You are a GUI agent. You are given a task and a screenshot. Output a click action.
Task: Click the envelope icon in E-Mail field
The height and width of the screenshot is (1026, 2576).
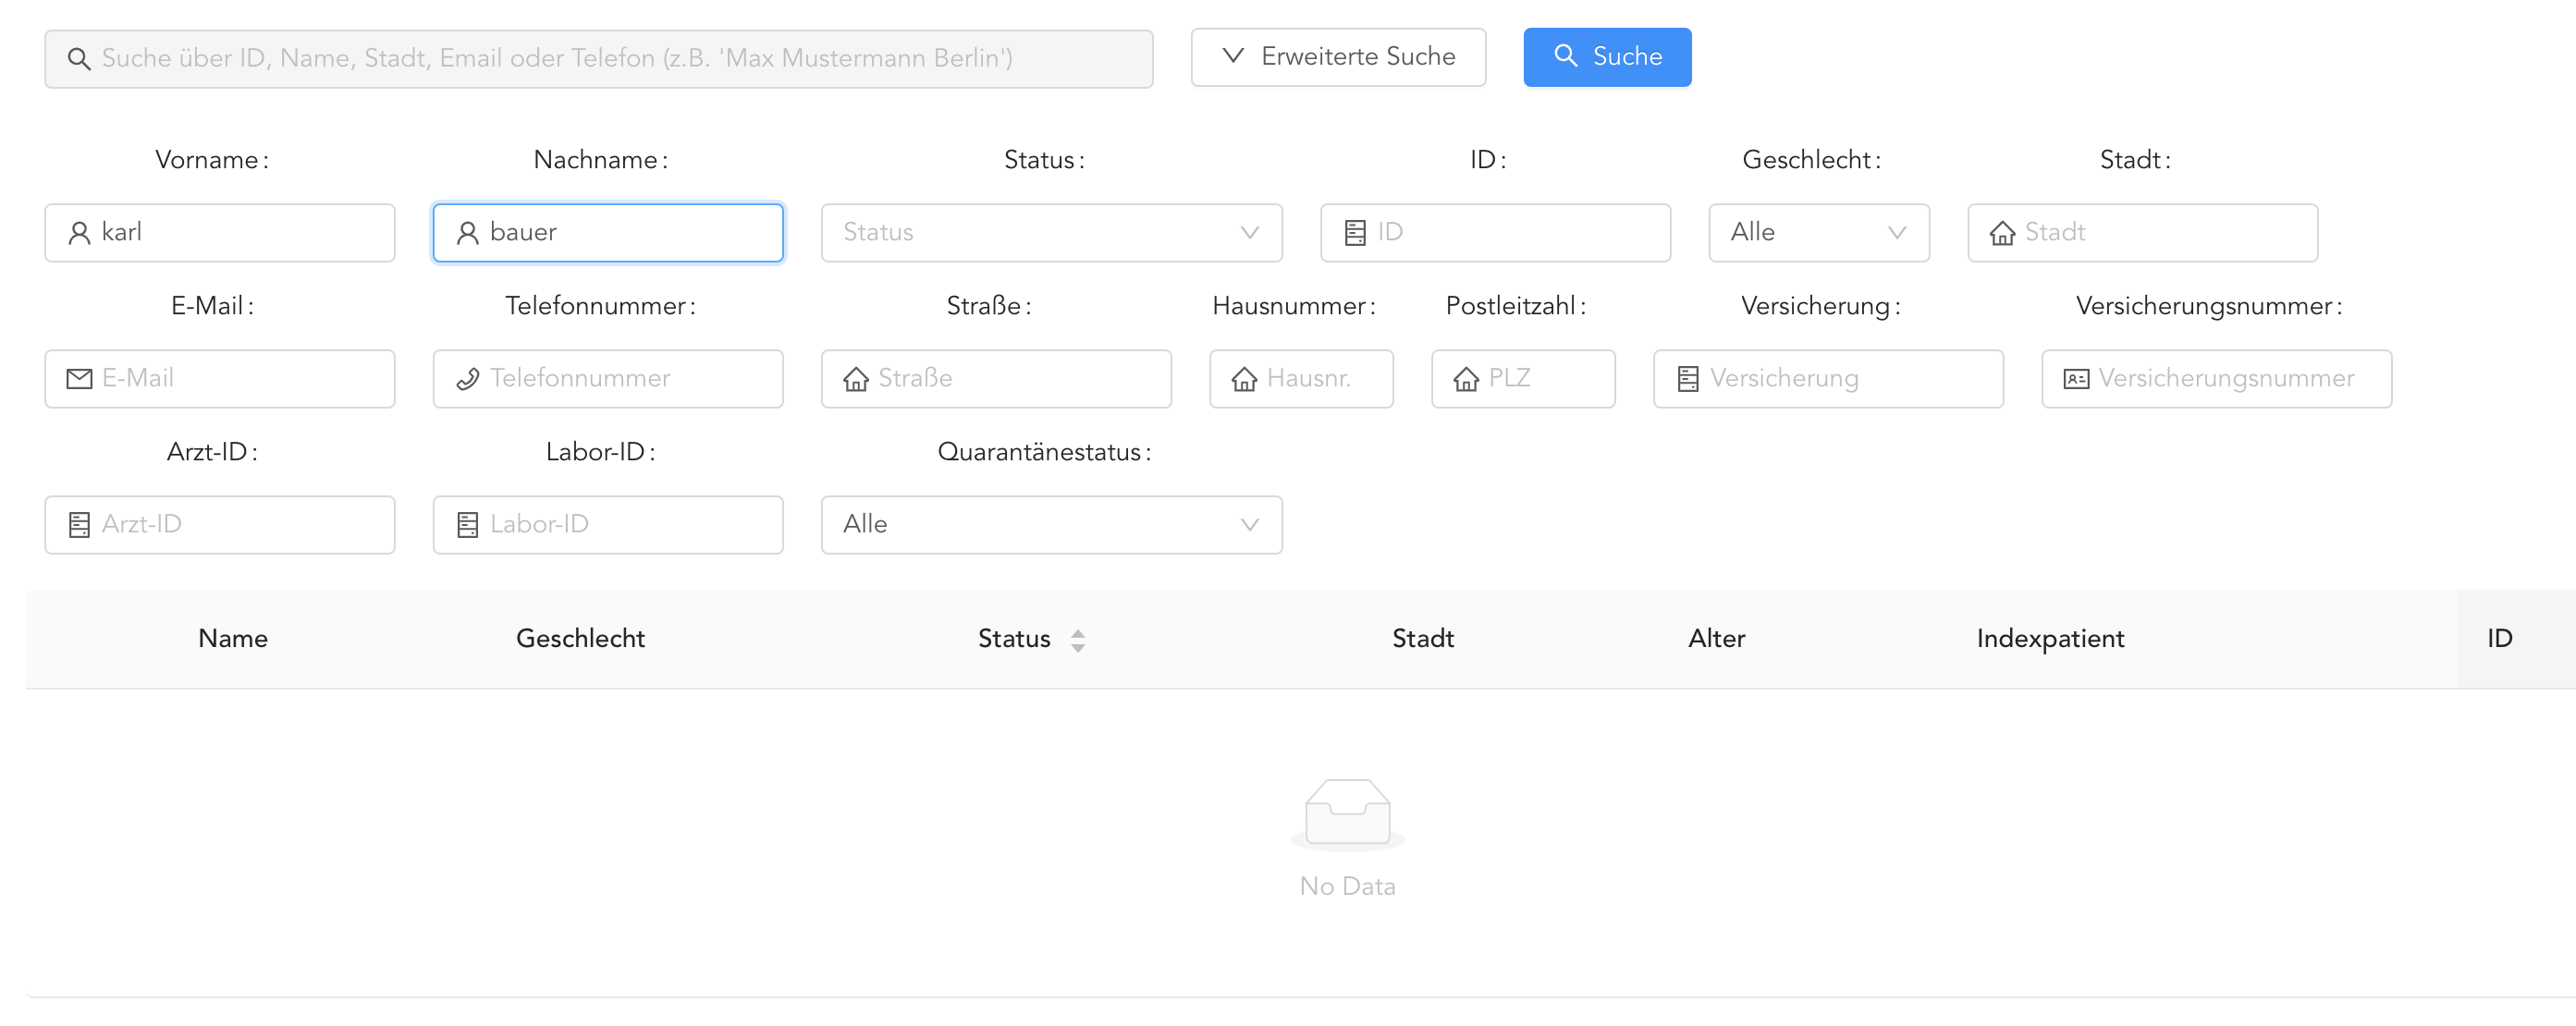[79, 379]
